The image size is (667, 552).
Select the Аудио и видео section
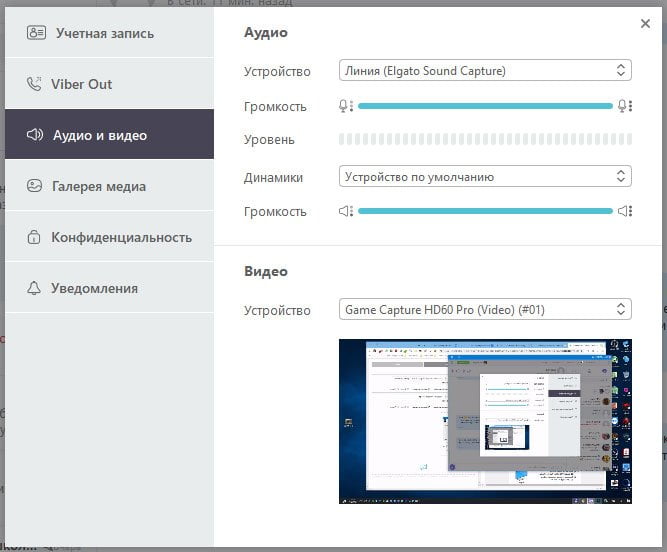(109, 134)
